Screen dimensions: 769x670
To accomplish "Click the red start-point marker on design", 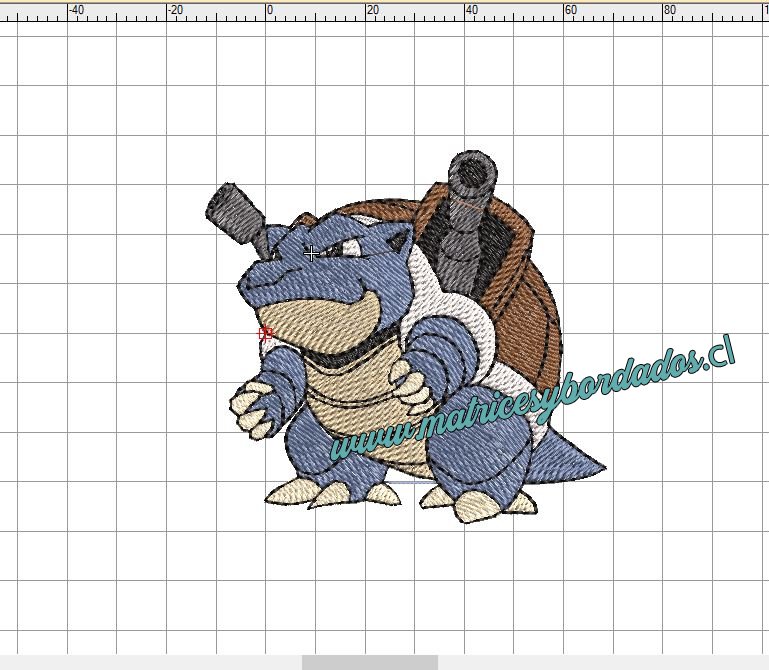I will (265, 334).
